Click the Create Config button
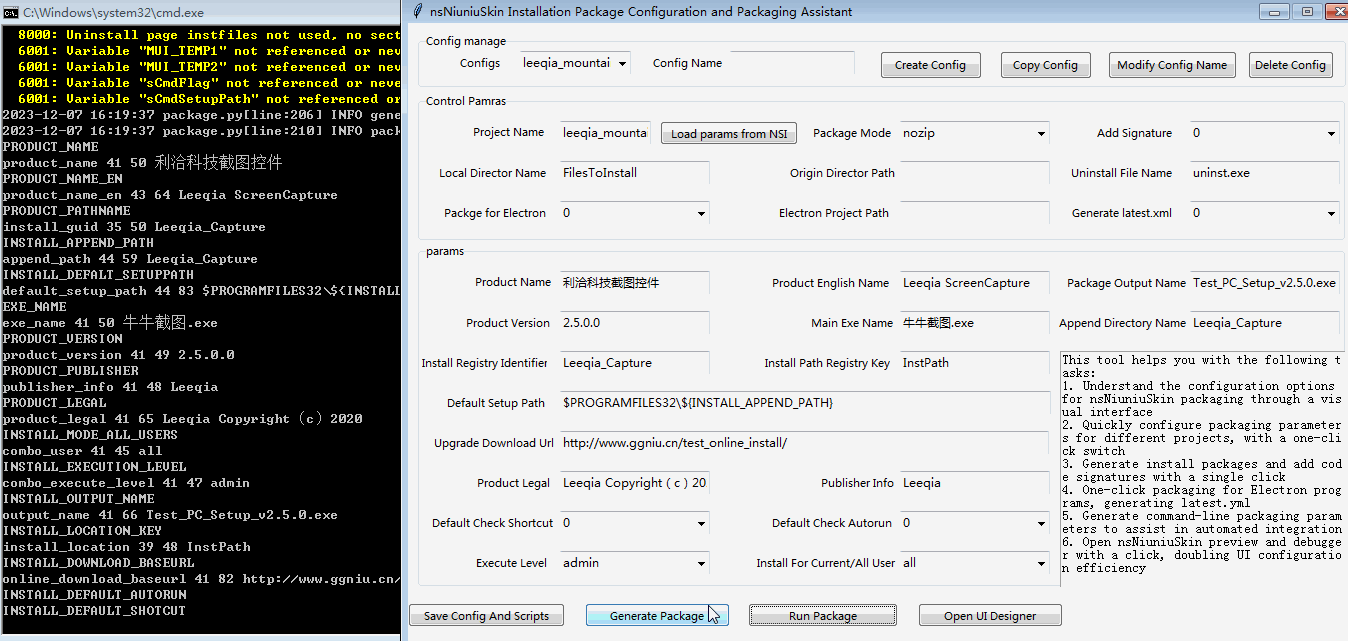Image resolution: width=1348 pixels, height=641 pixels. [x=930, y=65]
